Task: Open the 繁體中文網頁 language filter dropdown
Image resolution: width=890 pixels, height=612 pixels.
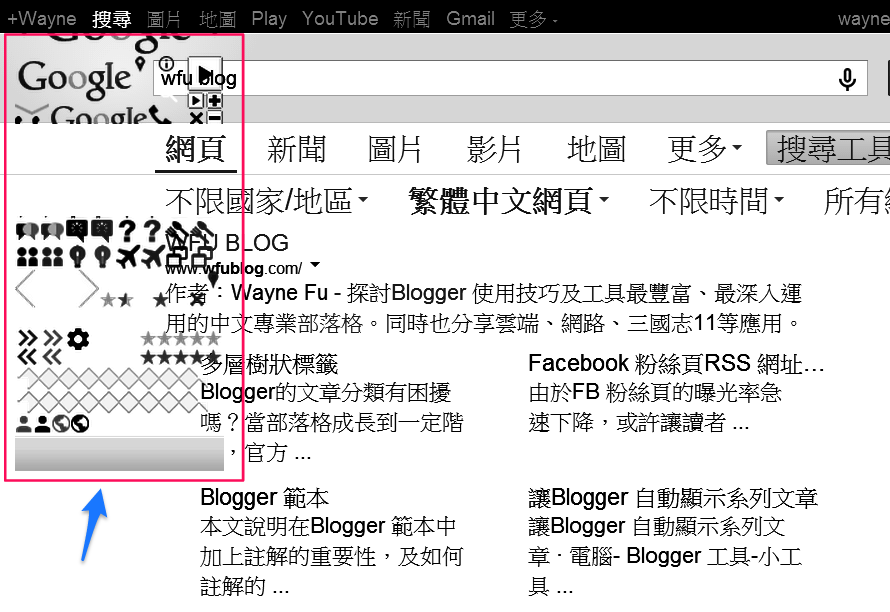Action: 509,201
